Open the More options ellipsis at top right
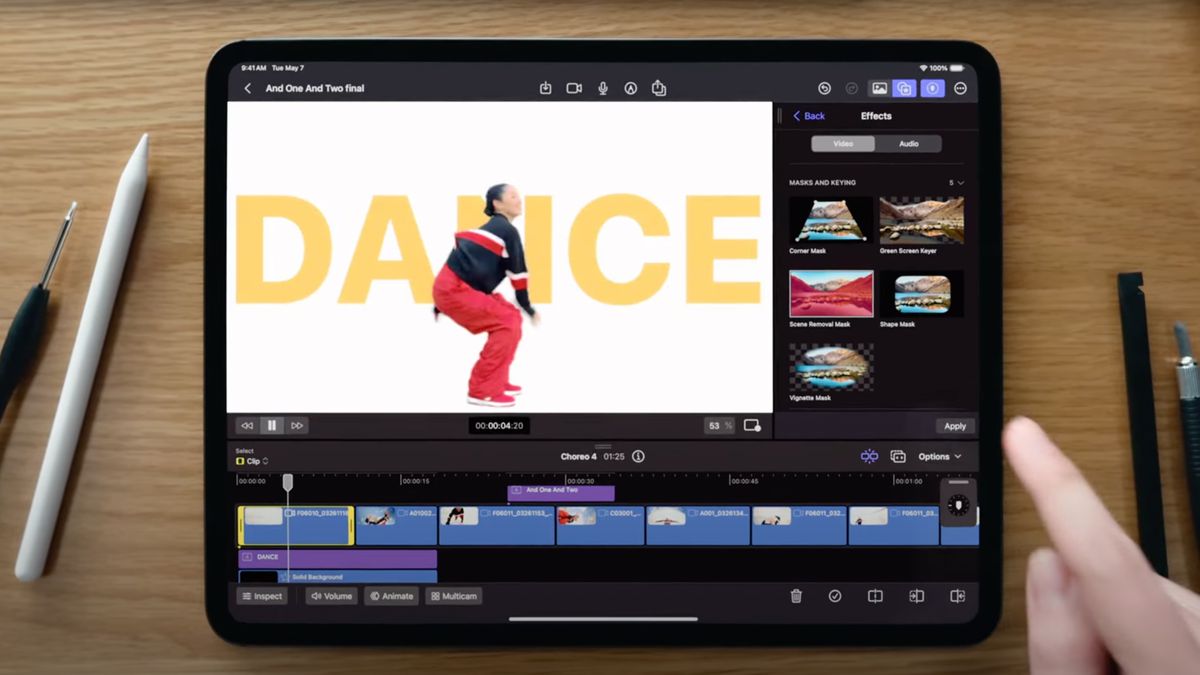 tap(960, 88)
